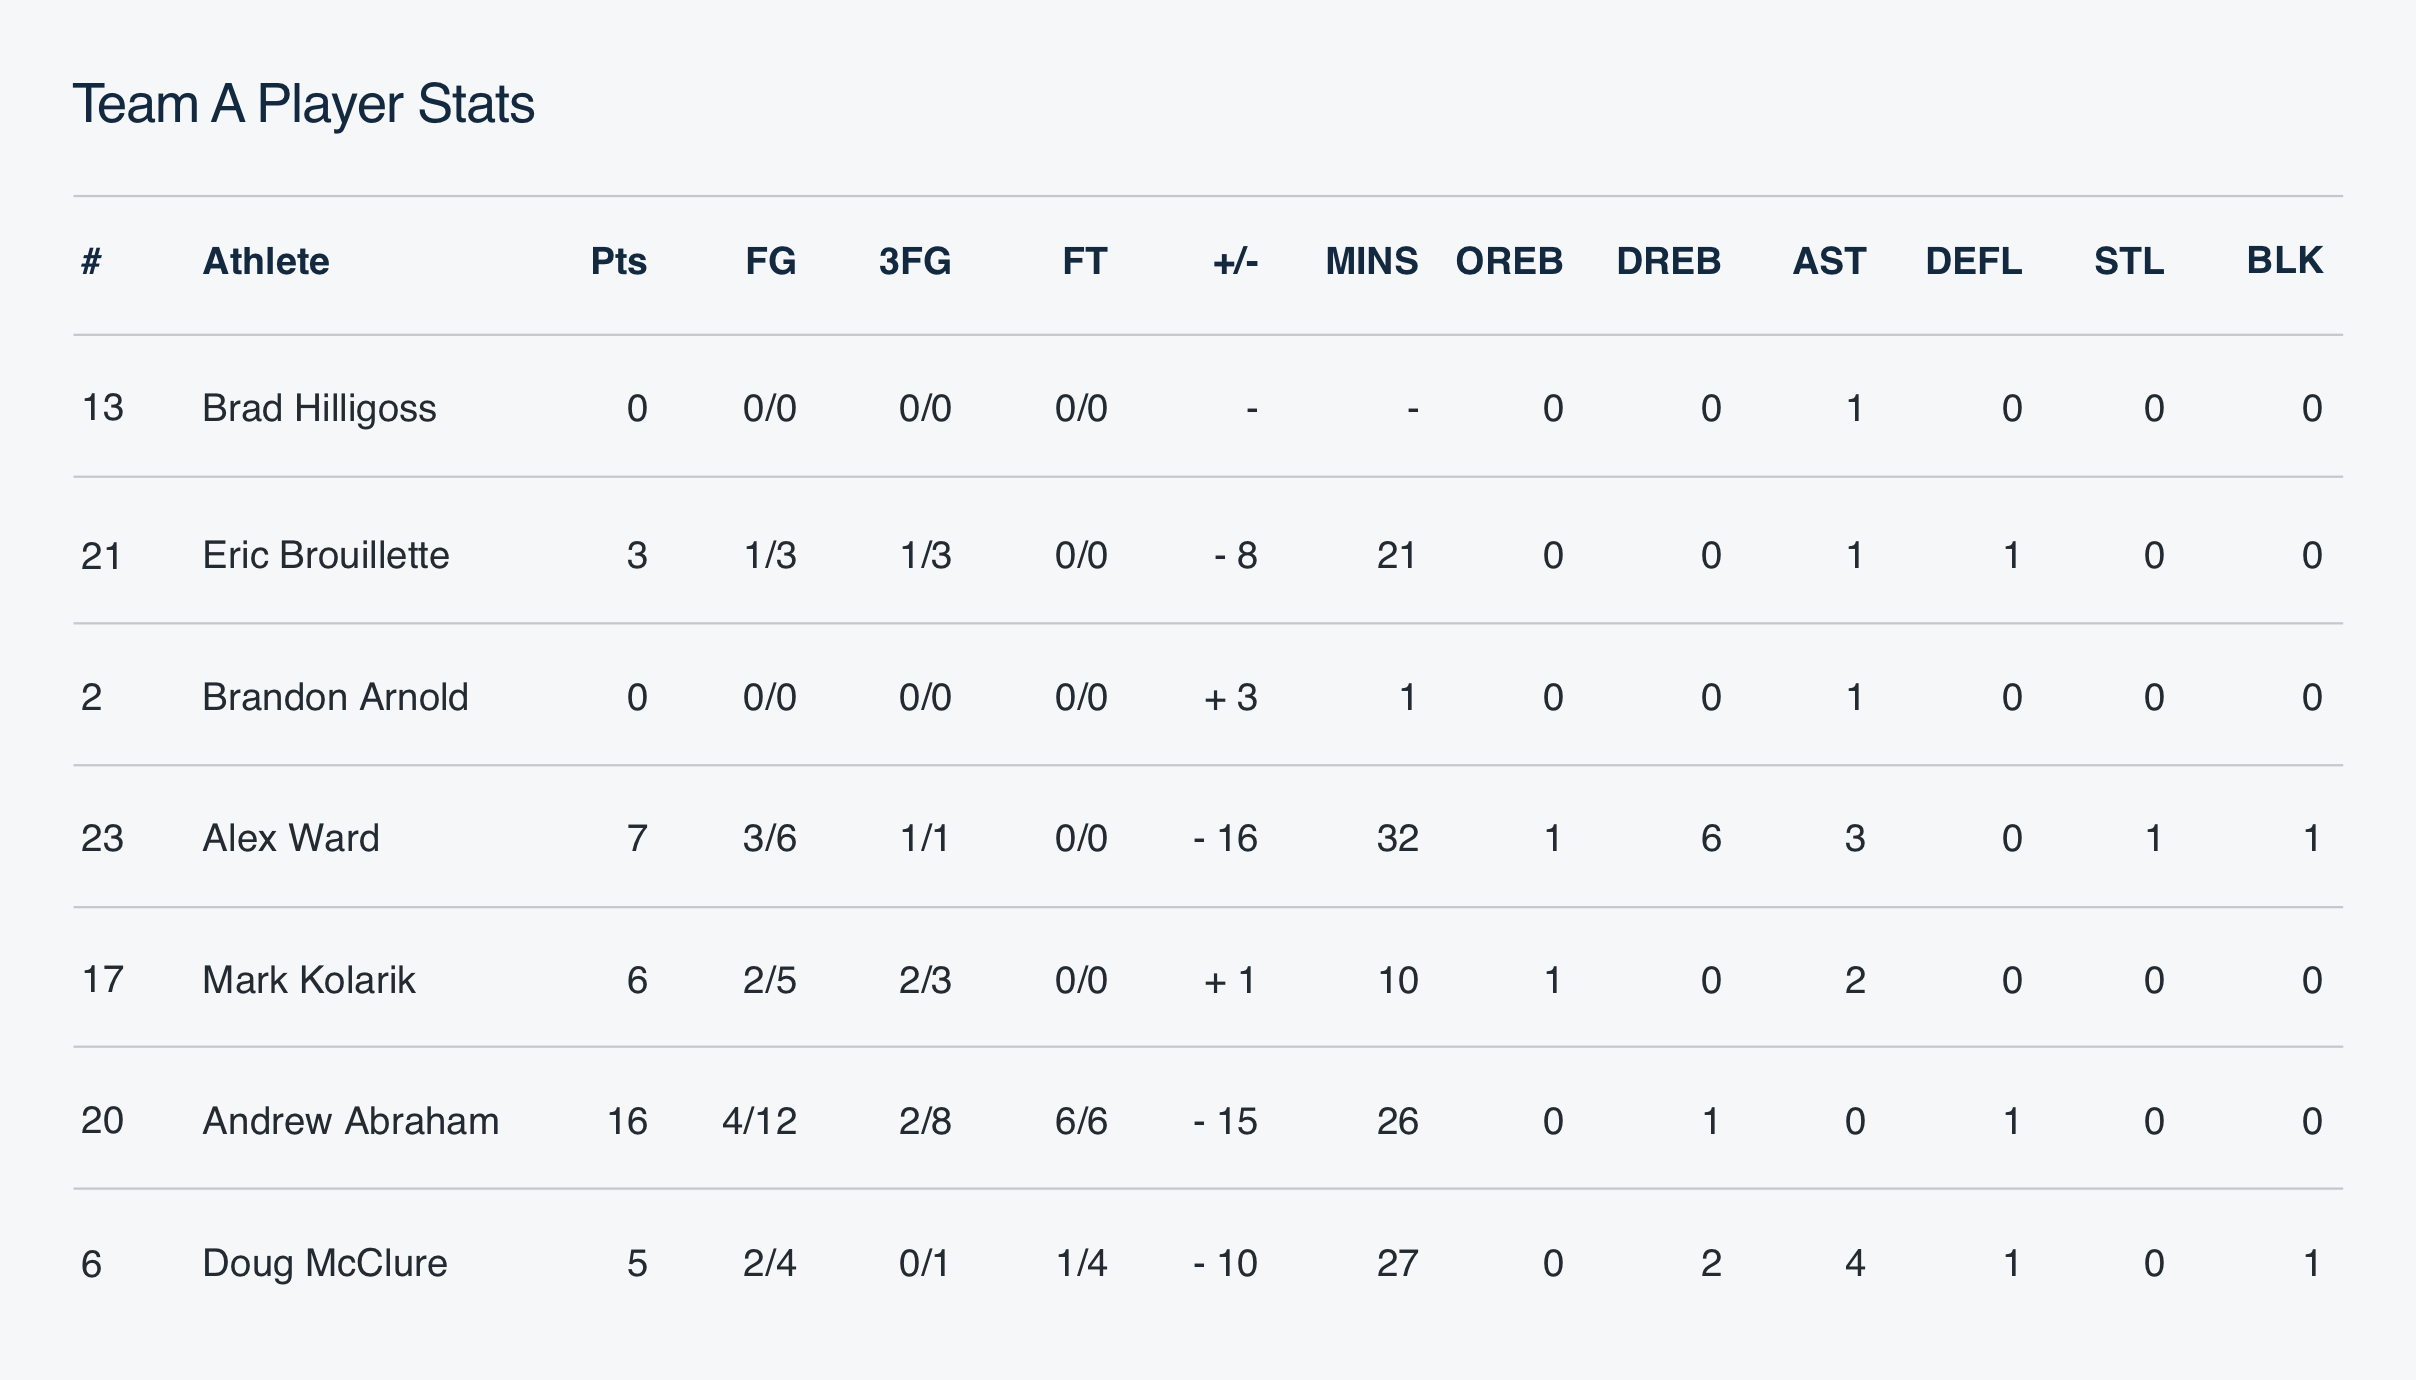This screenshot has height=1380, width=2416.
Task: Click the DREB column header
Action: [1668, 262]
